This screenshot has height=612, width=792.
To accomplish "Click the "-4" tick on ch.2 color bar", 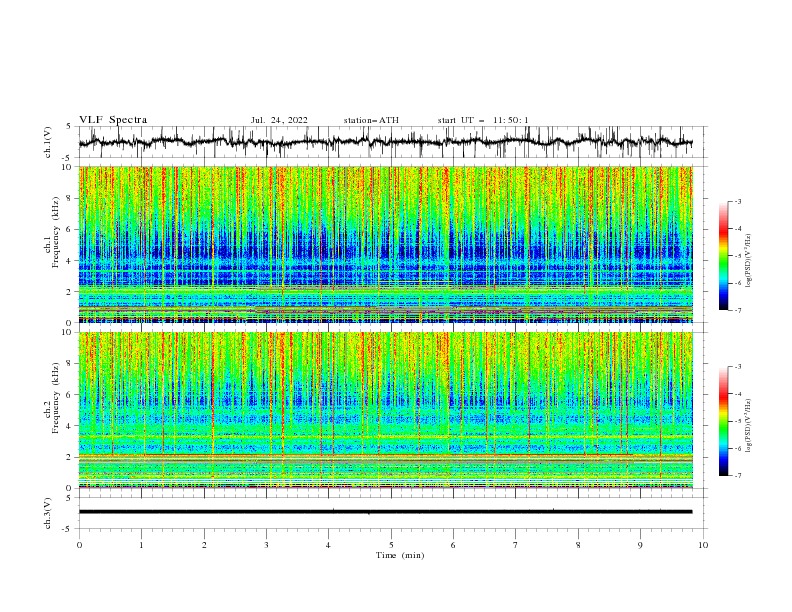I will (737, 394).
